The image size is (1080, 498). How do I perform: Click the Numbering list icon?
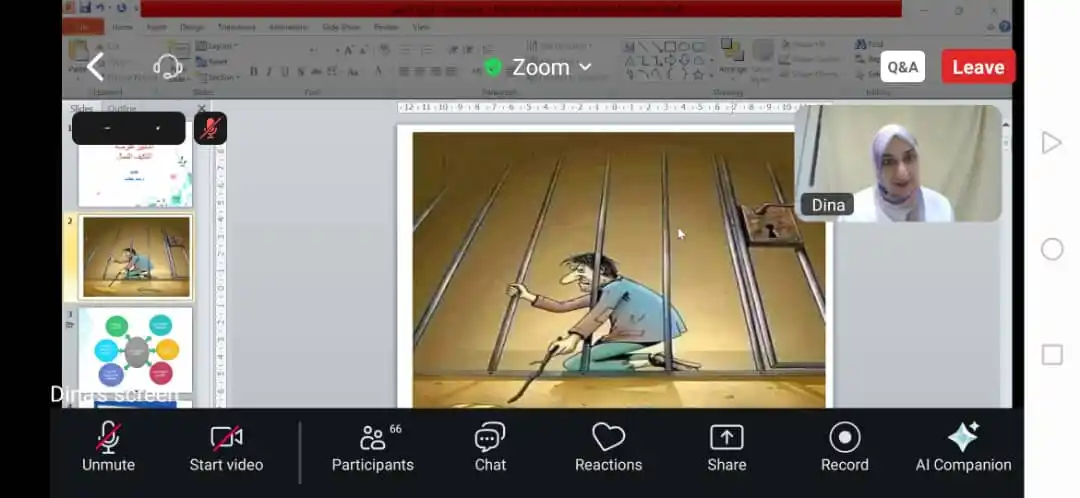coord(426,50)
